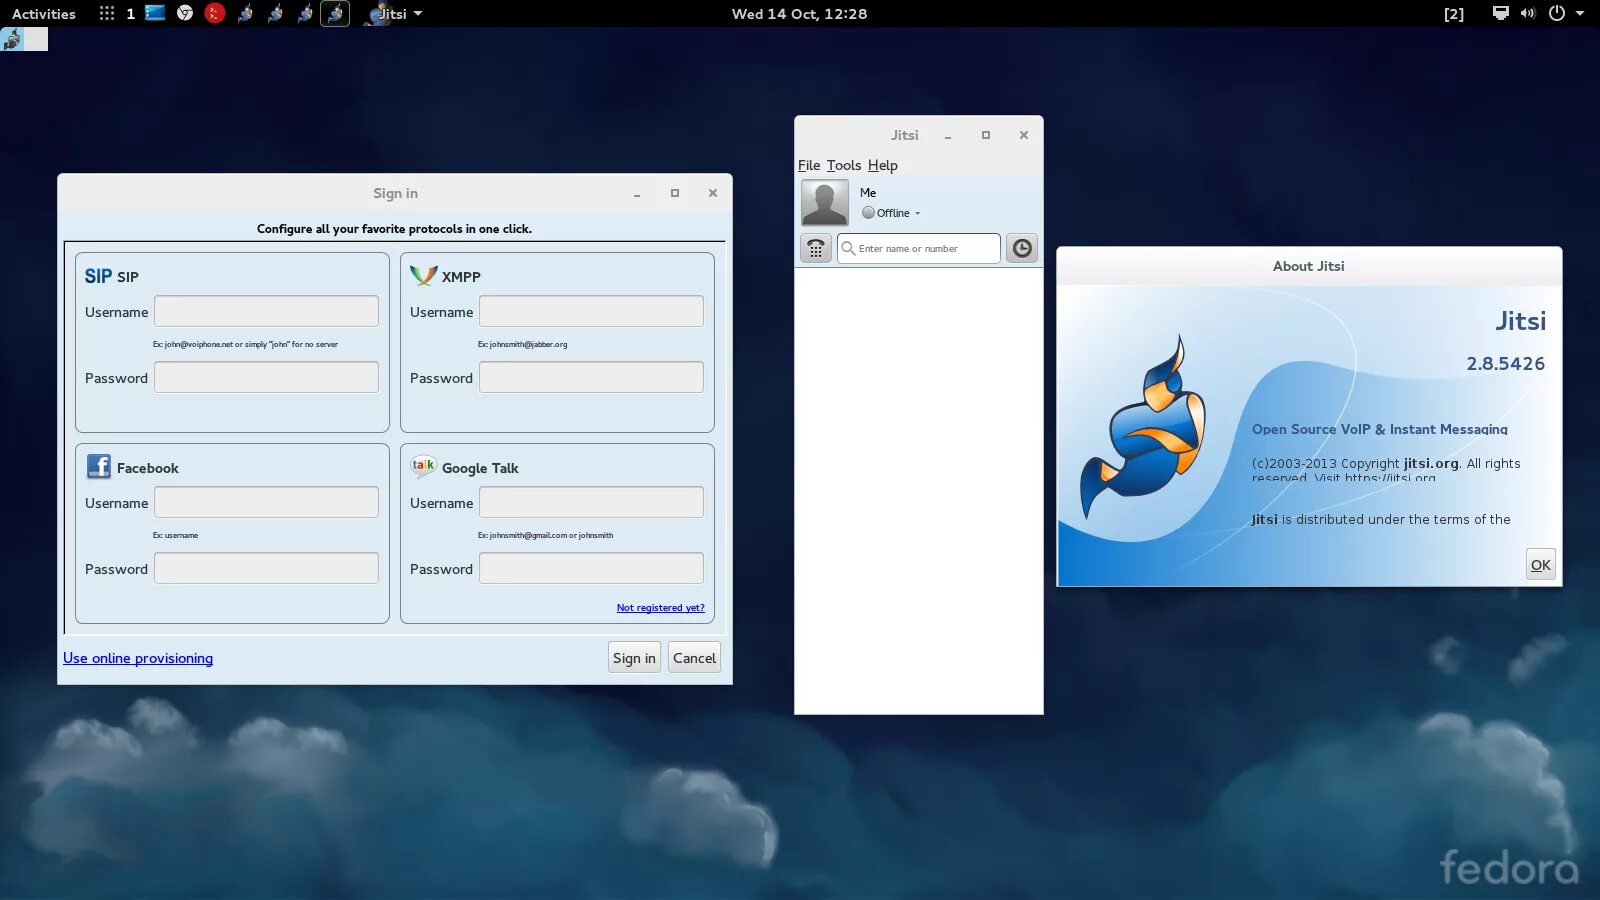Open call history clock icon in Jitsi

tap(1022, 248)
